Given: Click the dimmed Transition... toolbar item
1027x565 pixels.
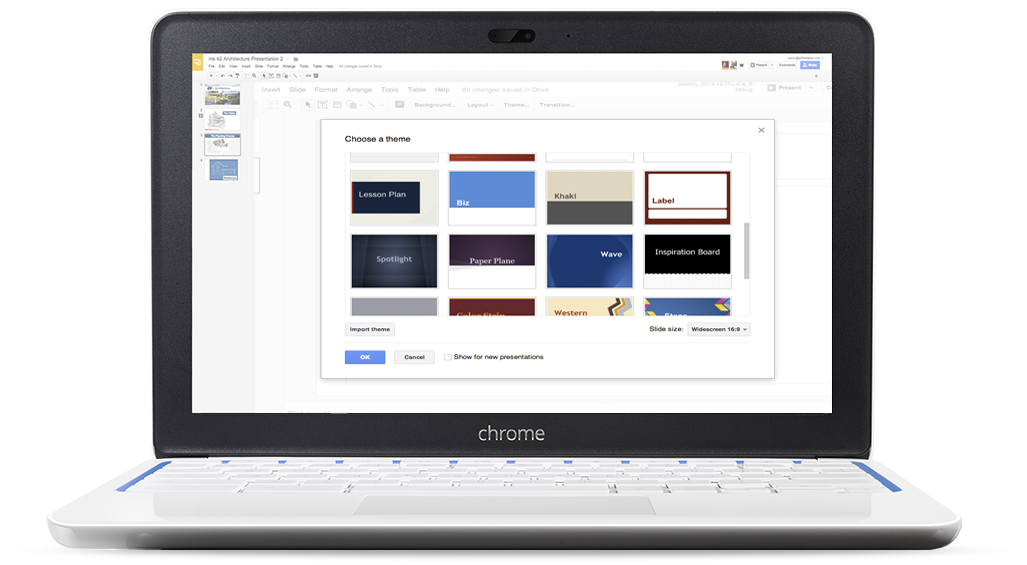Looking at the screenshot, I should pyautogui.click(x=557, y=105).
